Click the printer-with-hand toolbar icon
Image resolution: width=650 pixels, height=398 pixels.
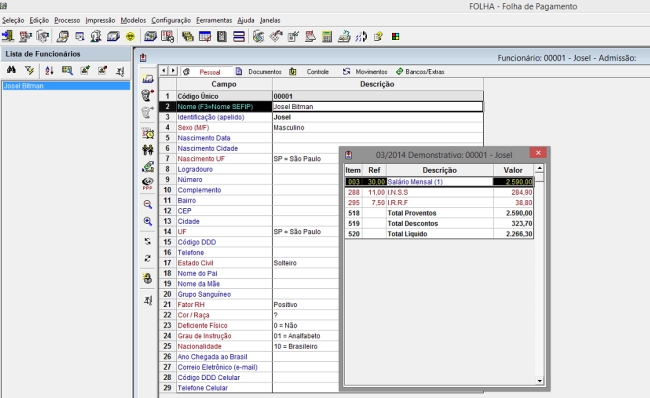pyautogui.click(x=344, y=36)
